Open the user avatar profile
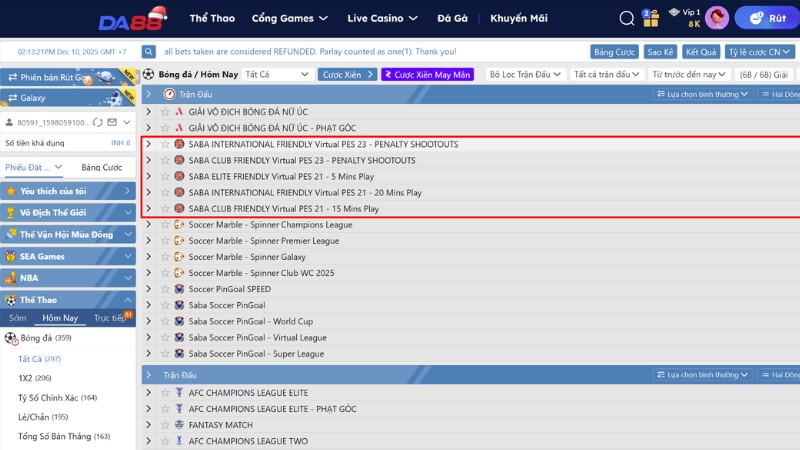Screen dimensions: 800x450 717,18
